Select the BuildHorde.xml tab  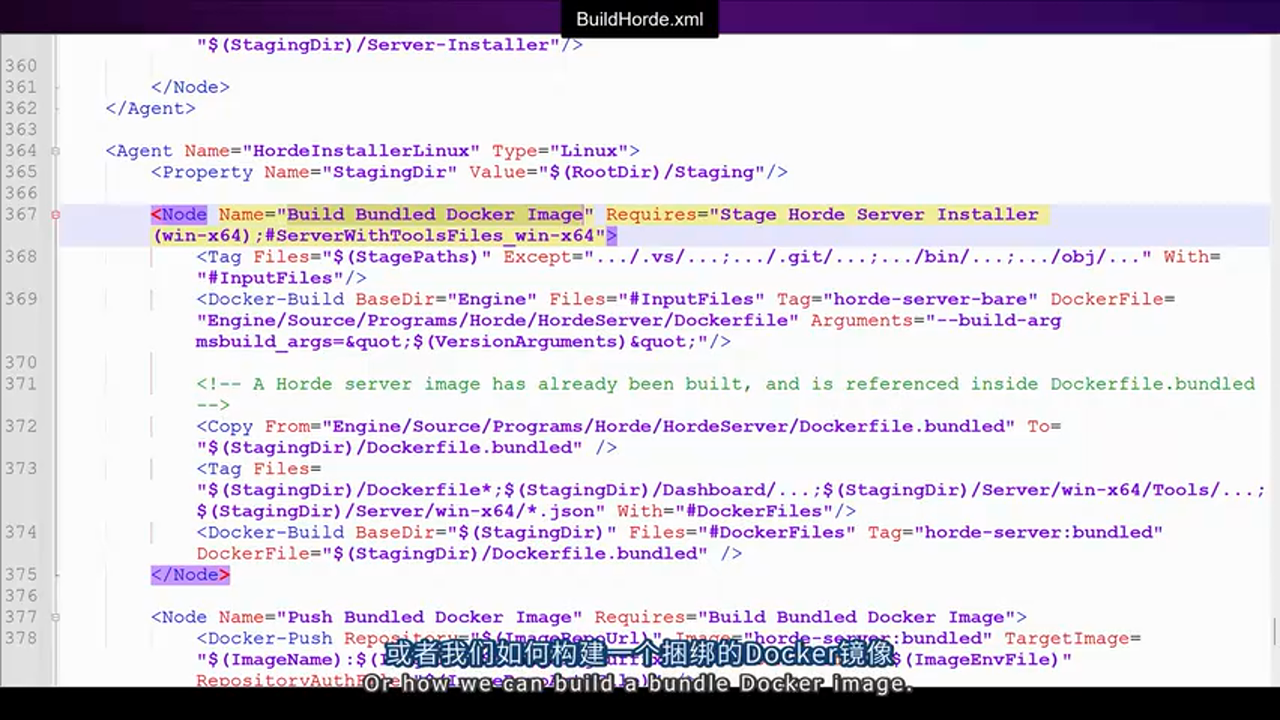click(x=639, y=18)
